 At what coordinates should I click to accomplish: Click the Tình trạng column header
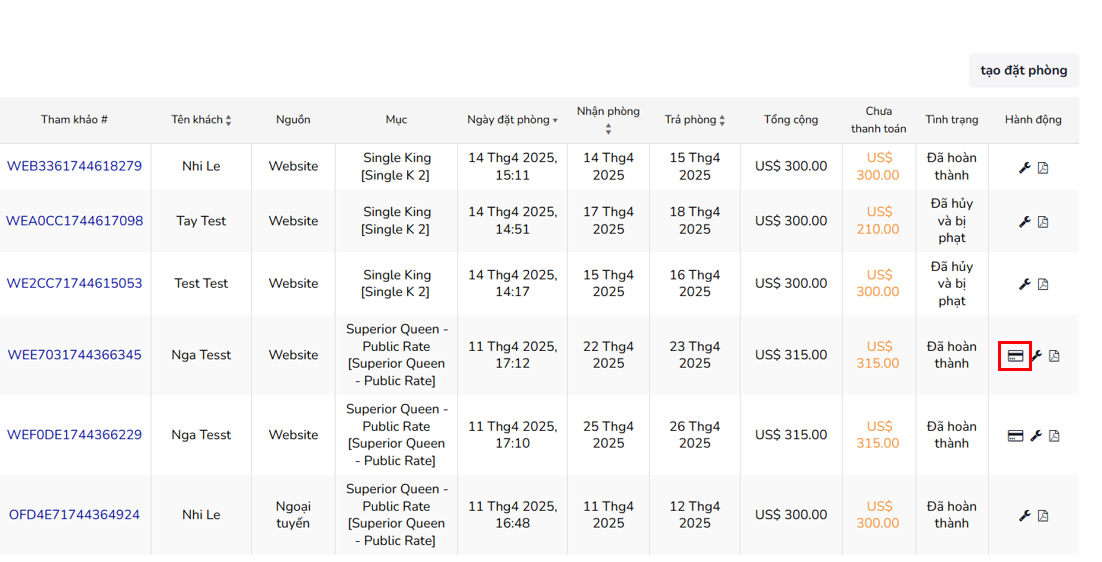point(952,119)
